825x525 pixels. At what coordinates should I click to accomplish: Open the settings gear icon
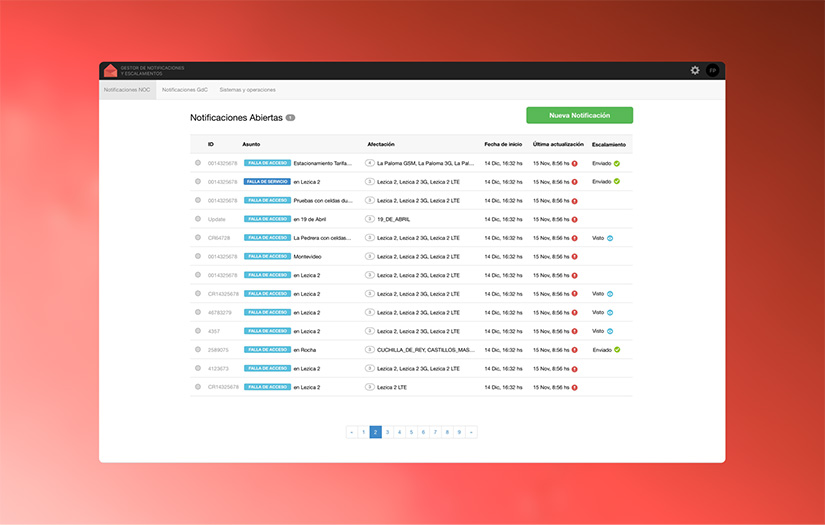coord(695,70)
